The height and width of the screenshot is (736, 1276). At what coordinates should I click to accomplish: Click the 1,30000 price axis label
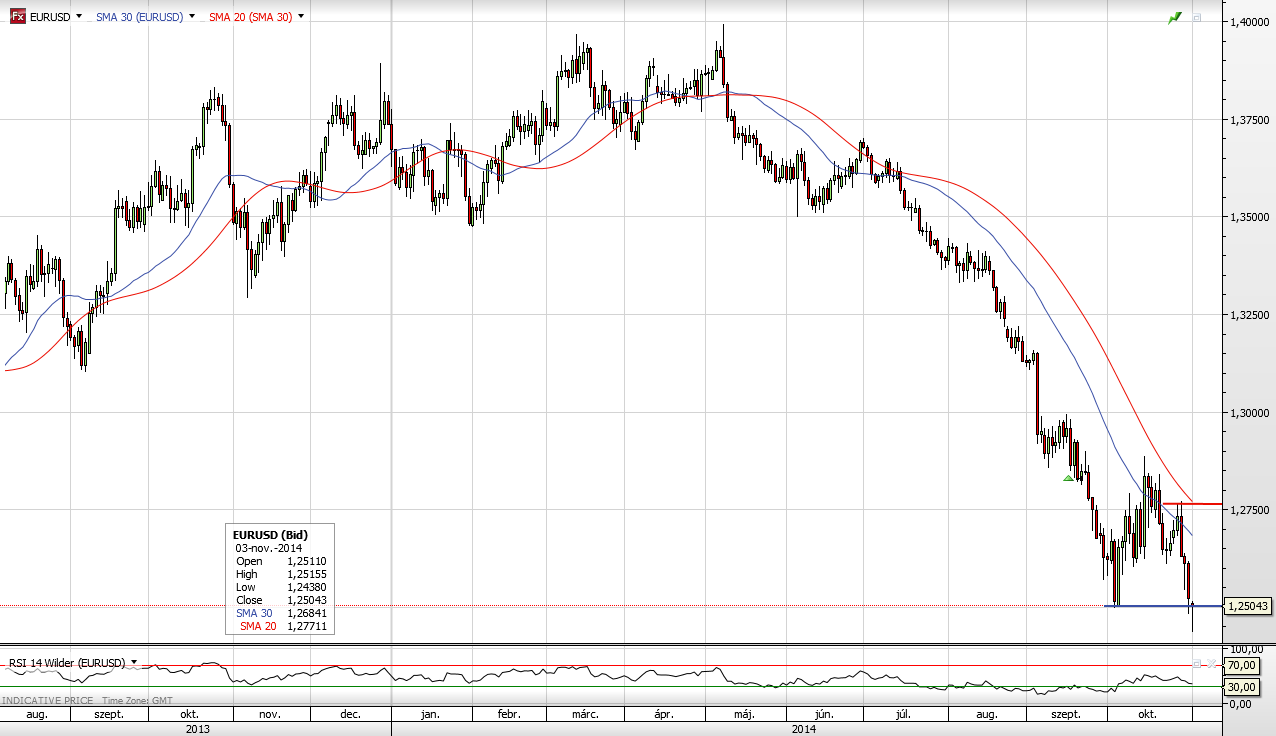pyautogui.click(x=1250, y=413)
